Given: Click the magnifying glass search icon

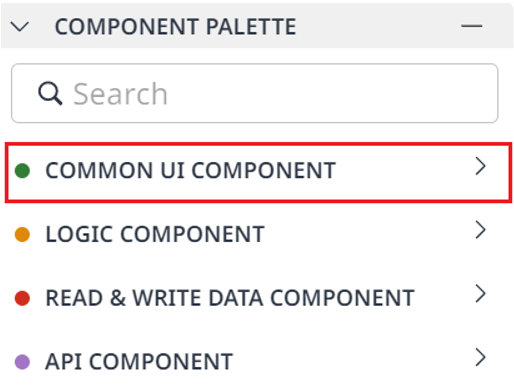Looking at the screenshot, I should 50,94.
